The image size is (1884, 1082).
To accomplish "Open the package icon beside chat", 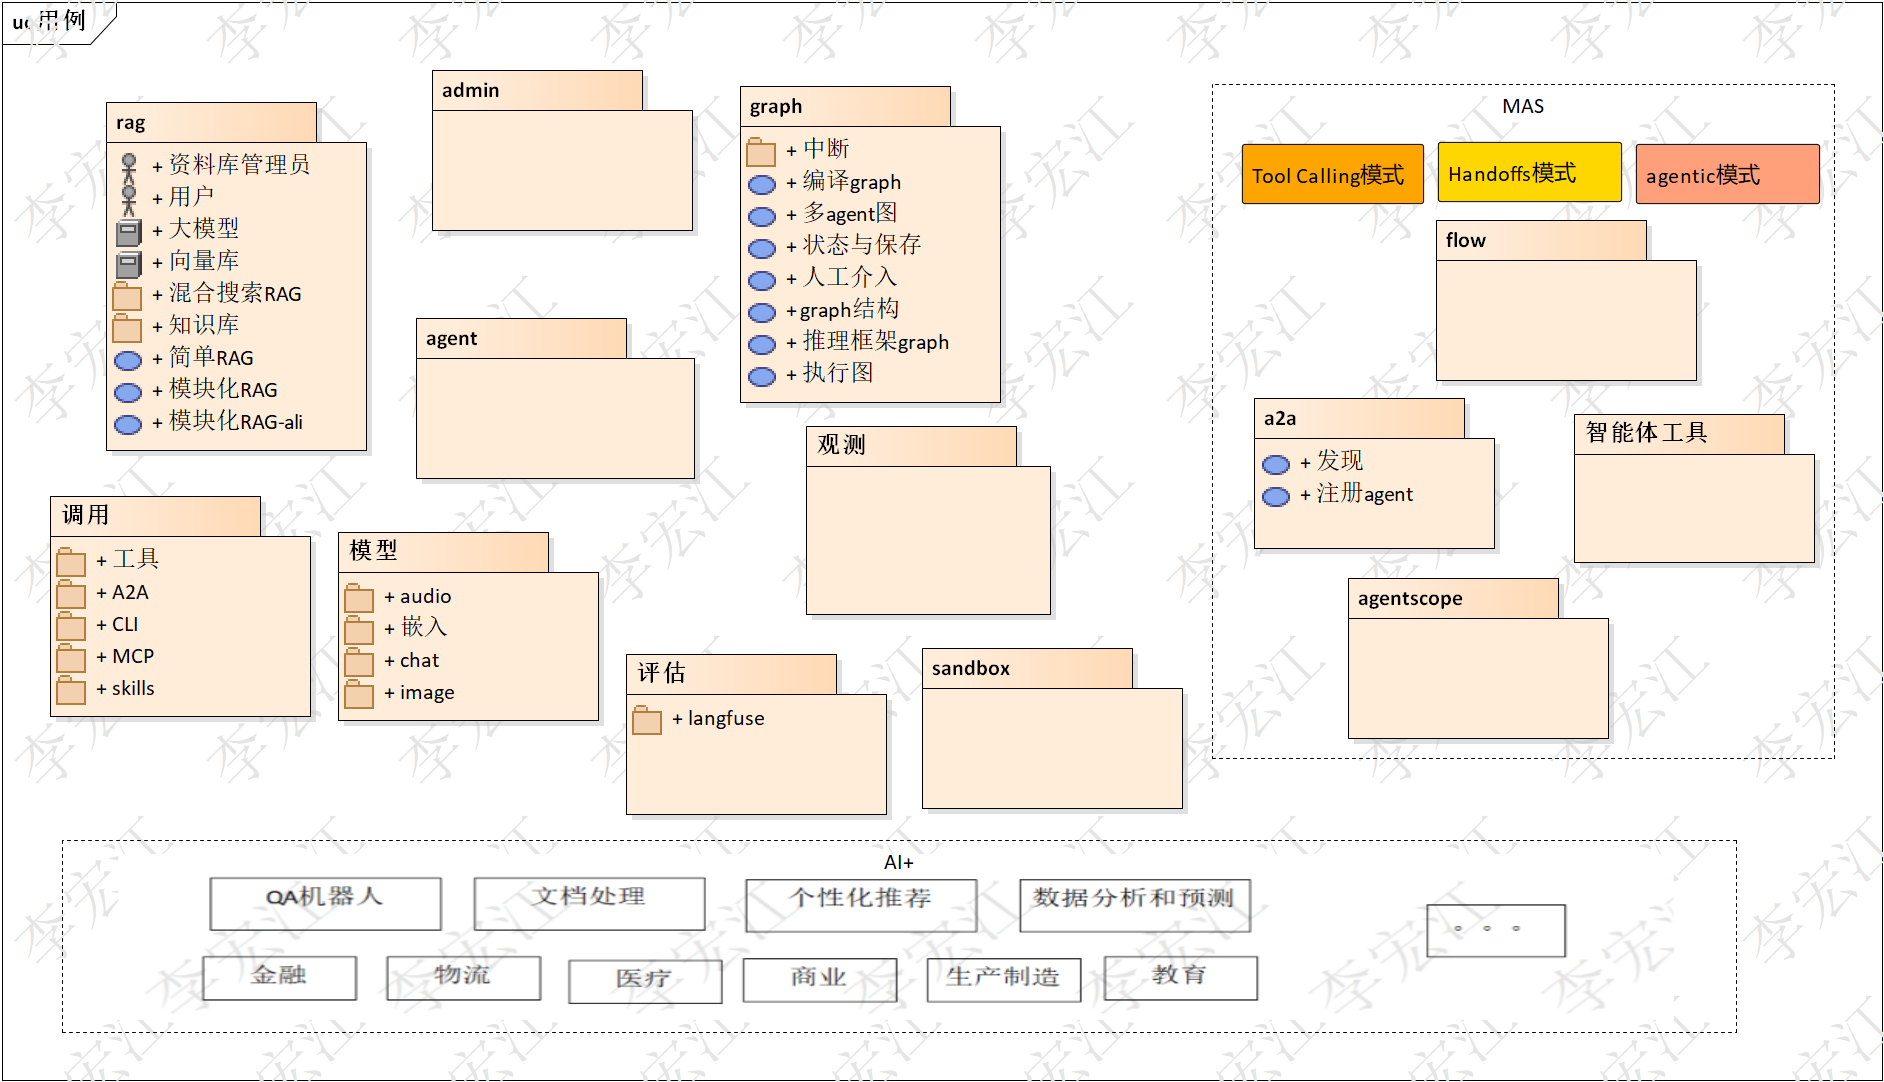I will pyautogui.click(x=359, y=662).
